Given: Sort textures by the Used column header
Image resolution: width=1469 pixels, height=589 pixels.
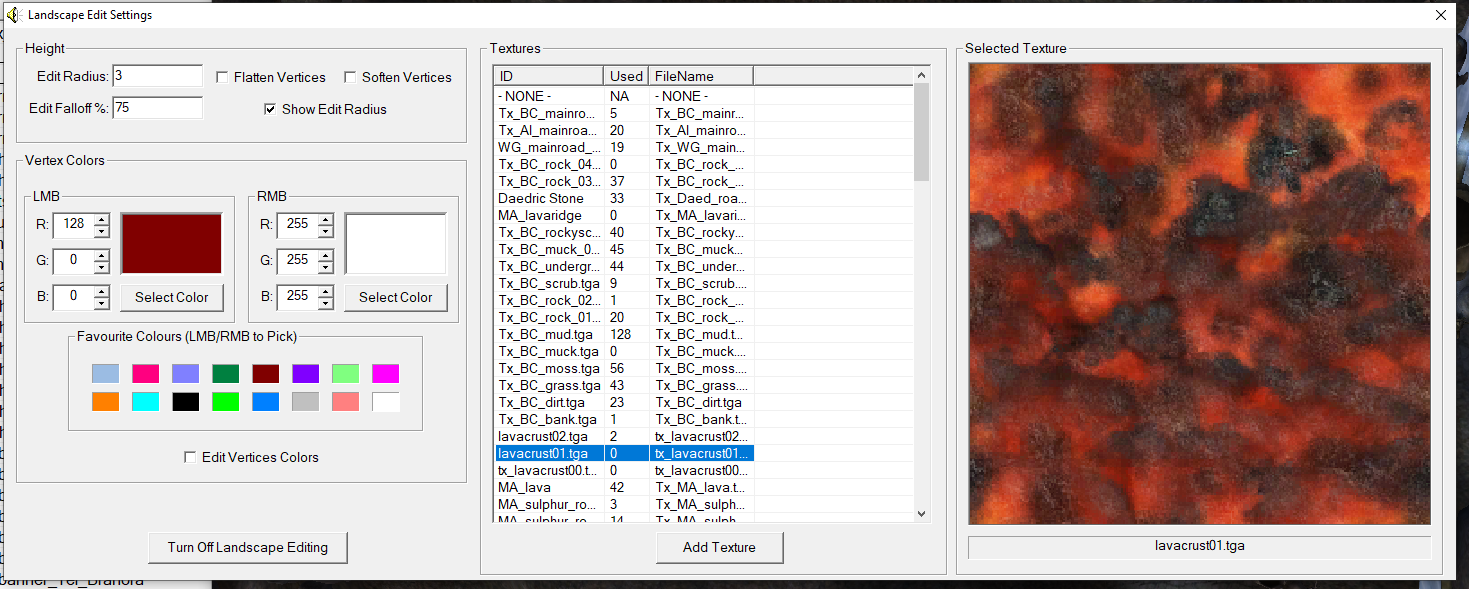Looking at the screenshot, I should point(626,76).
